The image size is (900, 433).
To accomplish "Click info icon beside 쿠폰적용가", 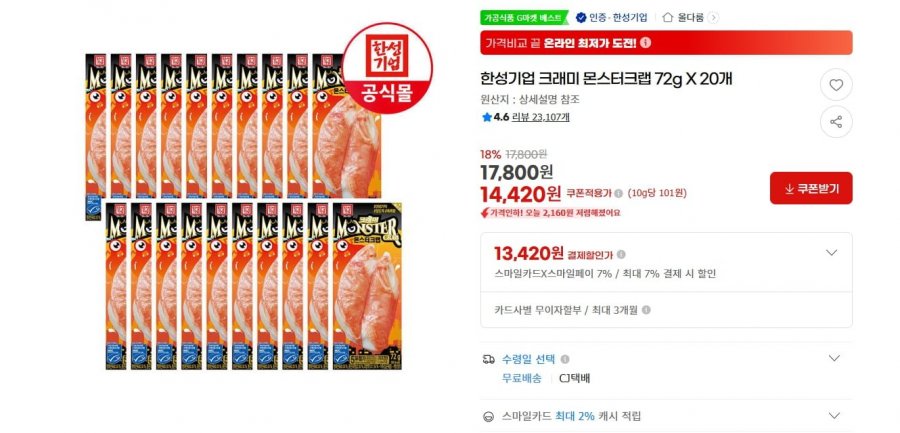I will [x=618, y=194].
